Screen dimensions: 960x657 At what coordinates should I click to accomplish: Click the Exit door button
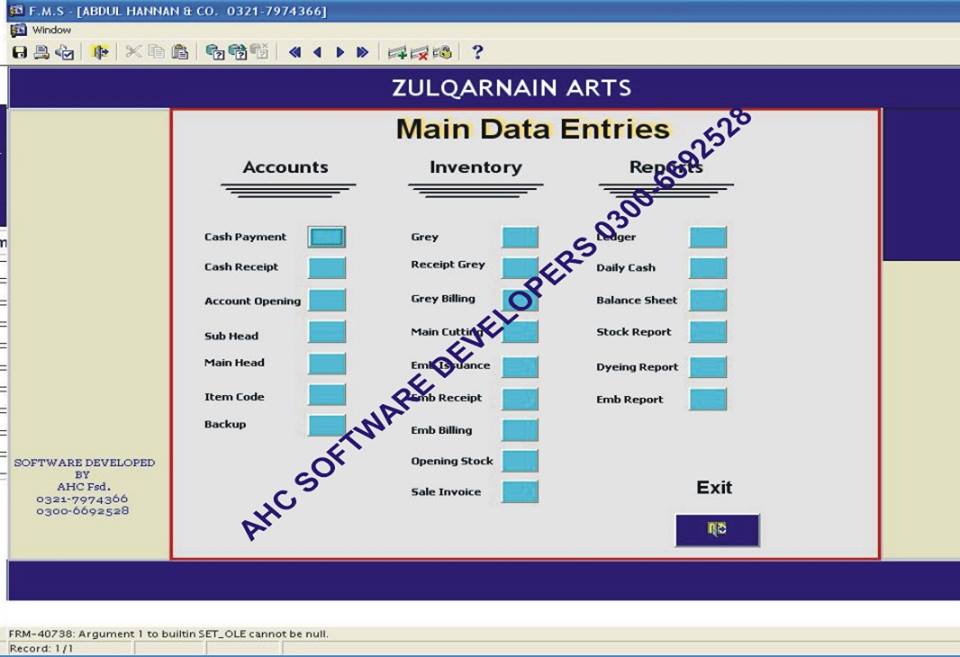pyautogui.click(x=717, y=530)
